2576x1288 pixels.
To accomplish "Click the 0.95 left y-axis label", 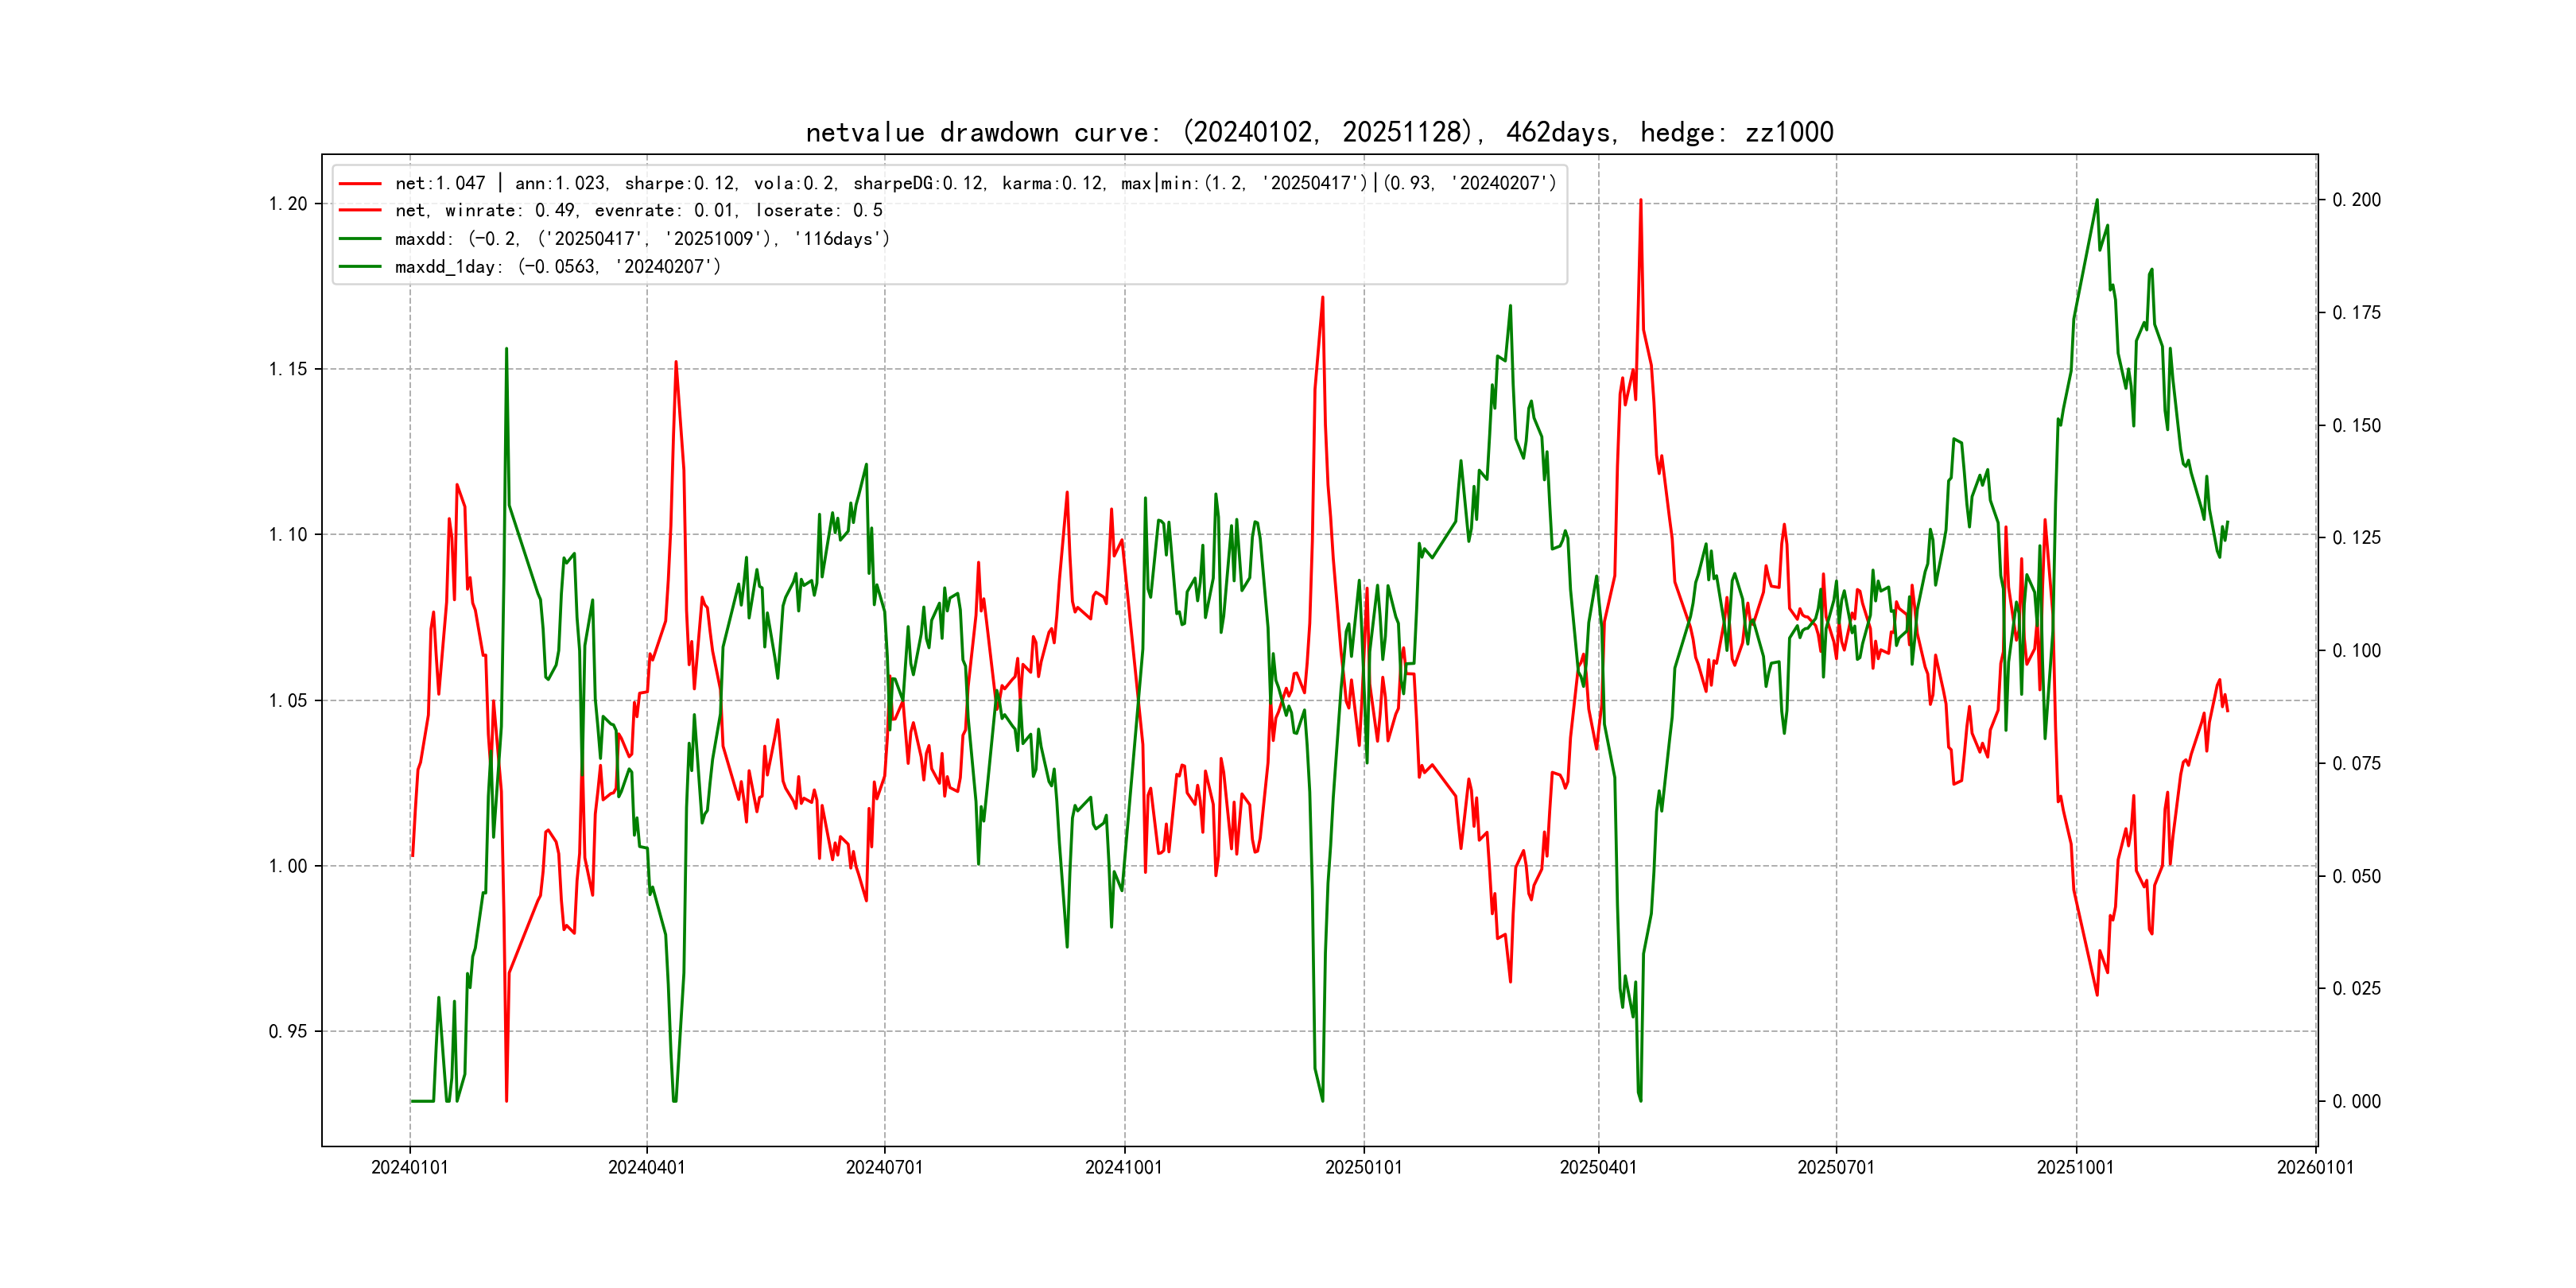I will [288, 1031].
